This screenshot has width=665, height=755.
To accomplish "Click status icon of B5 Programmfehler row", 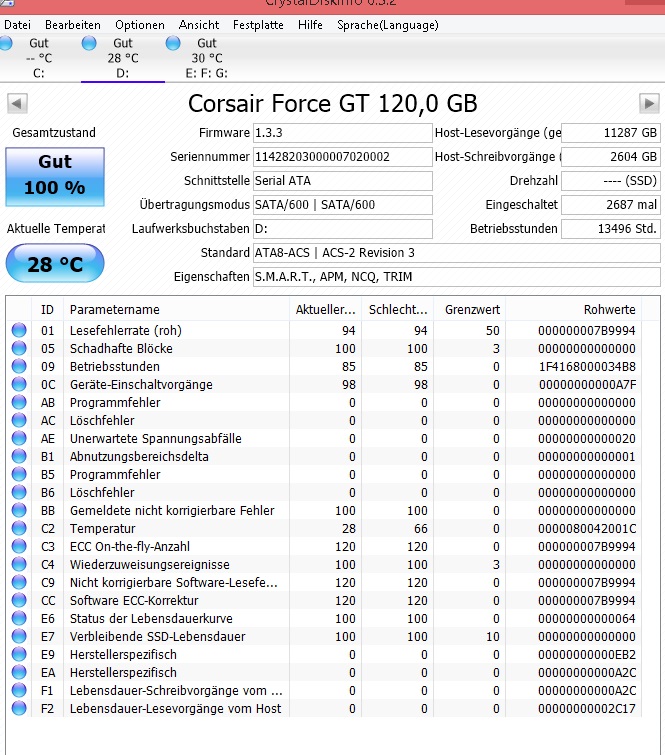I will (19, 474).
